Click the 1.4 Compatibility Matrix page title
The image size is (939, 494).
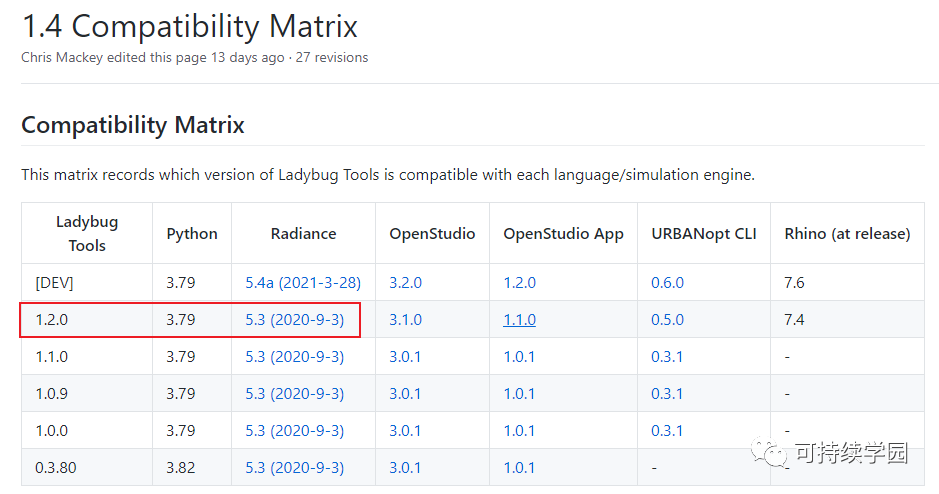click(190, 26)
